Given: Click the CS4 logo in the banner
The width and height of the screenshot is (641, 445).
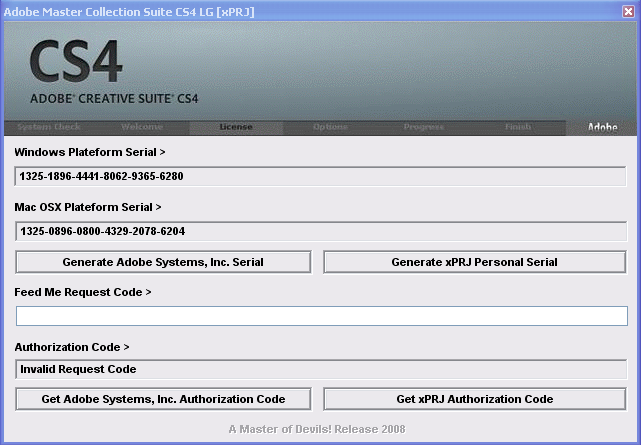Looking at the screenshot, I should pos(76,61).
